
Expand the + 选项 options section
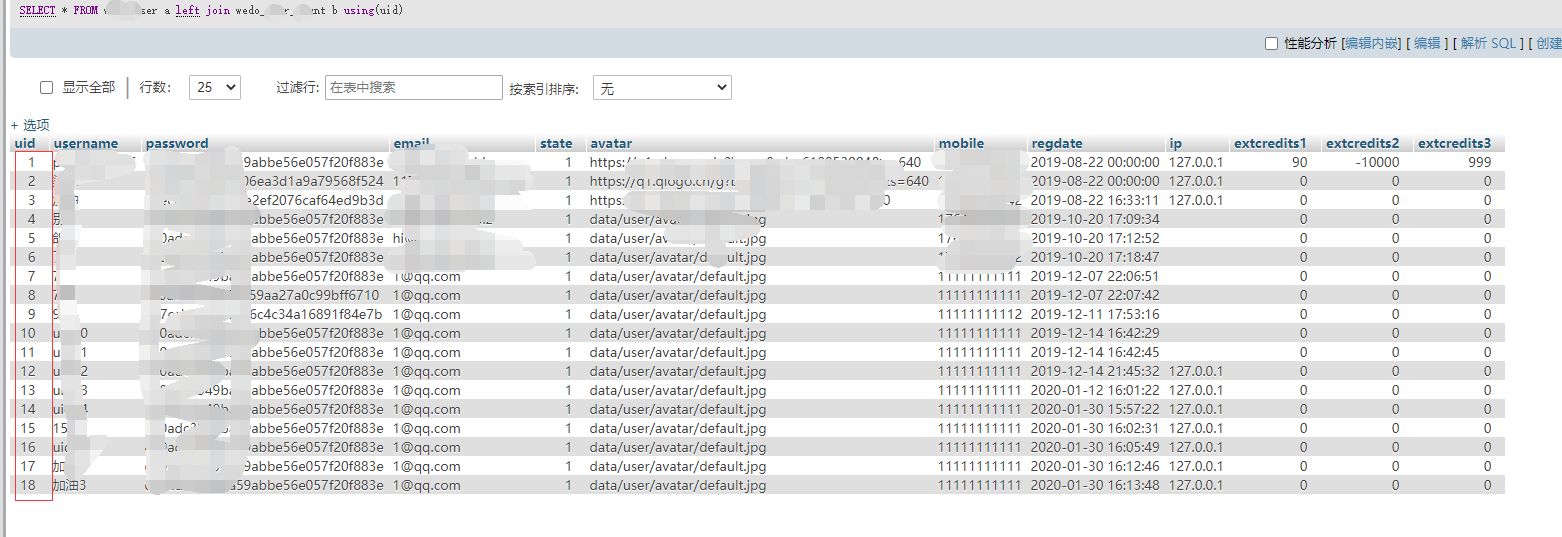tap(30, 125)
